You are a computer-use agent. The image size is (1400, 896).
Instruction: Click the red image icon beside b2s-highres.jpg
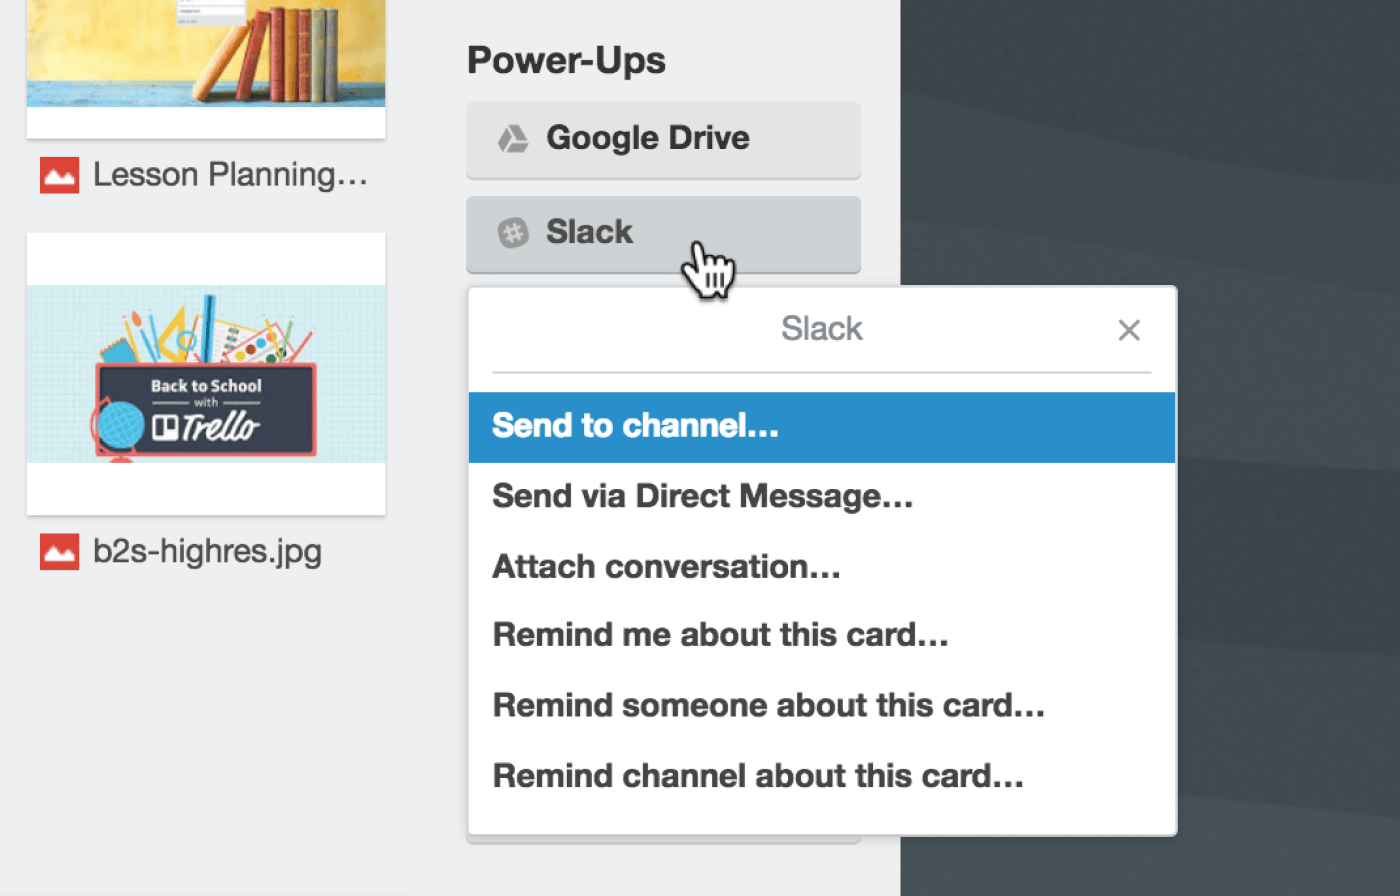click(57, 551)
